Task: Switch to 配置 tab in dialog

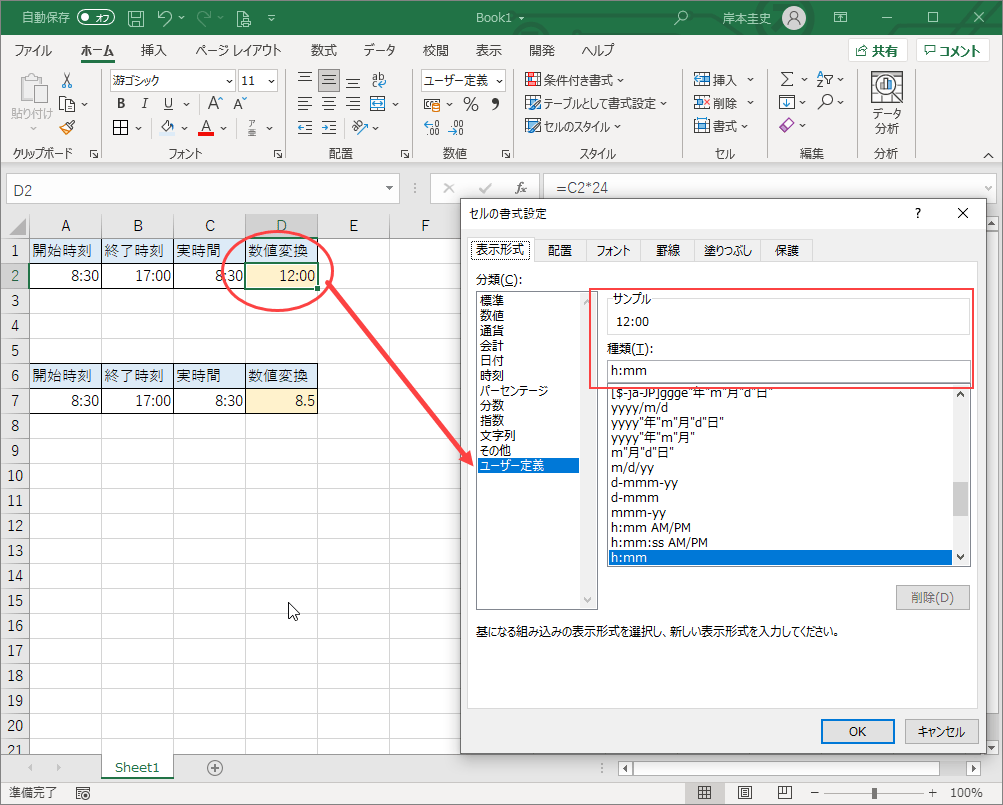Action: click(x=560, y=250)
